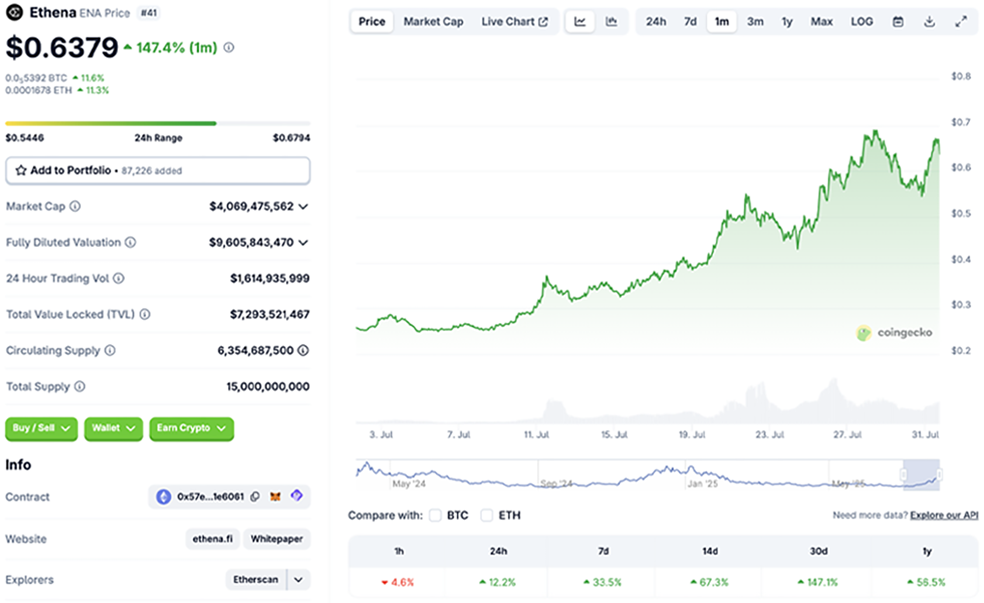Click the 30d change value 147.1%
This screenshot has height=603, width=984.
coord(818,582)
